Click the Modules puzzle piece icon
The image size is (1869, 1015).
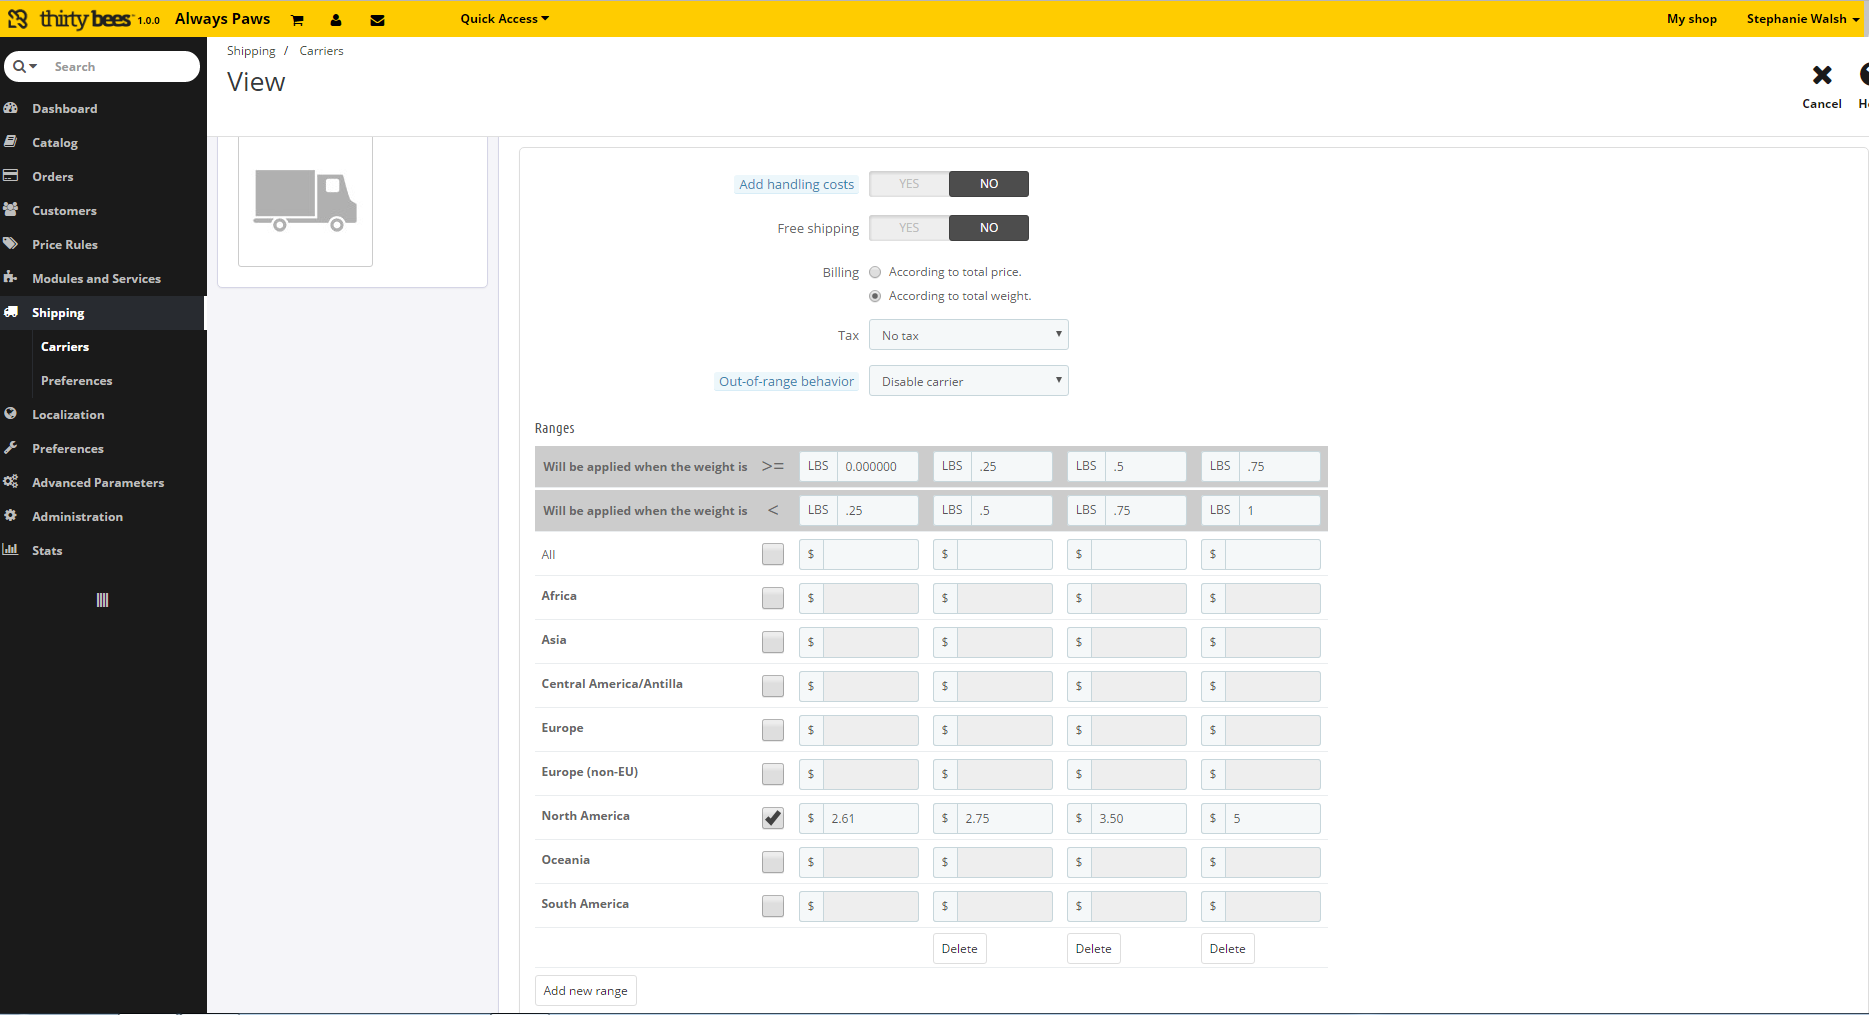[x=11, y=278]
